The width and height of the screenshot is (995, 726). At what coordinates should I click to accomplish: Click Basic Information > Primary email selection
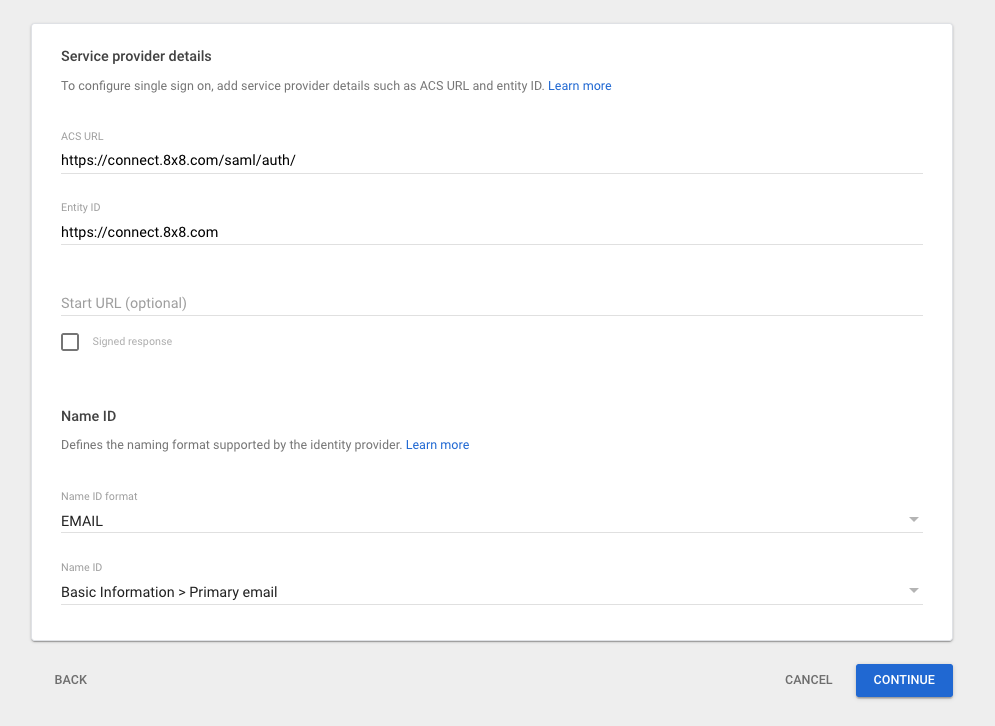coord(169,592)
